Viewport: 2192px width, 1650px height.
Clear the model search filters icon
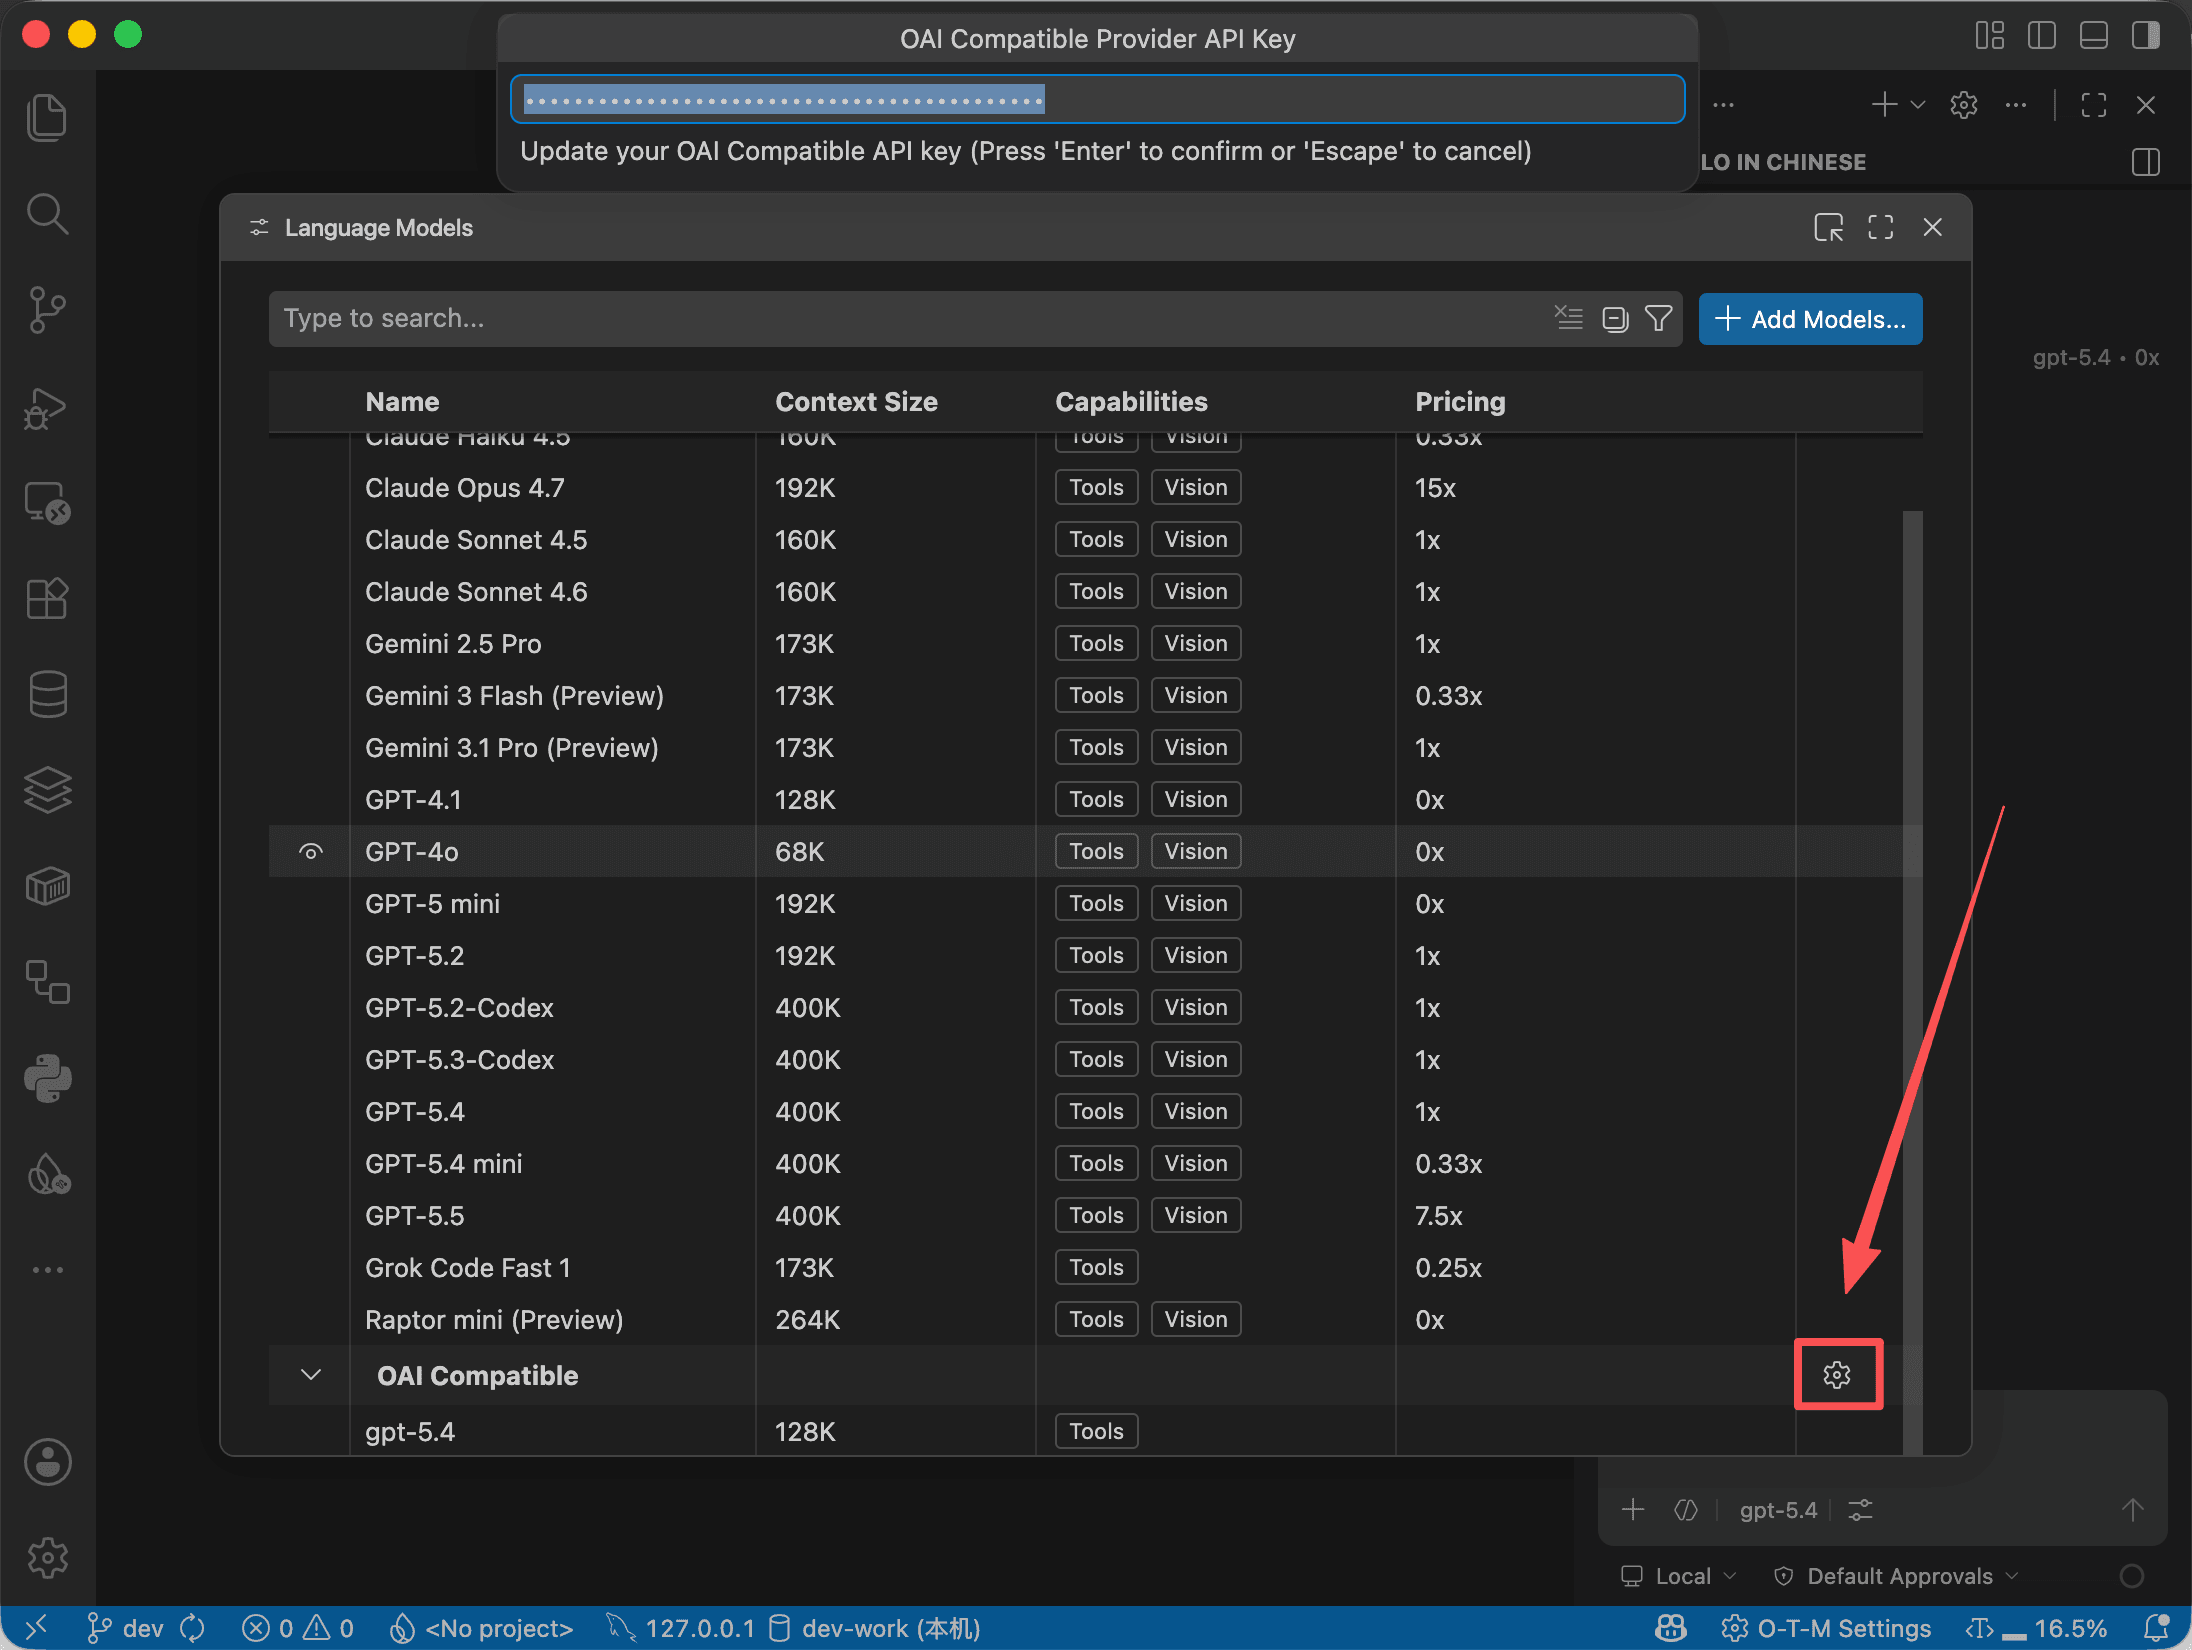pyautogui.click(x=1569, y=318)
